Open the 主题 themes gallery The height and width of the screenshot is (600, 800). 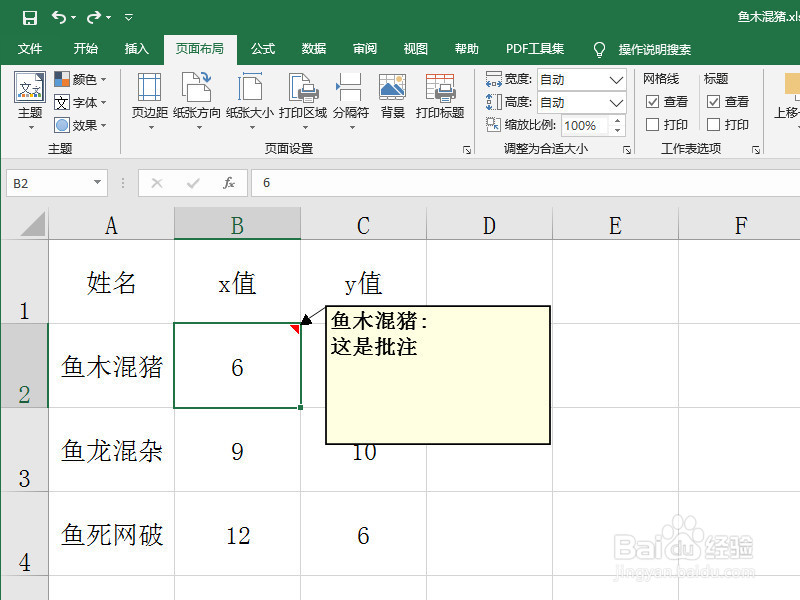click(30, 101)
